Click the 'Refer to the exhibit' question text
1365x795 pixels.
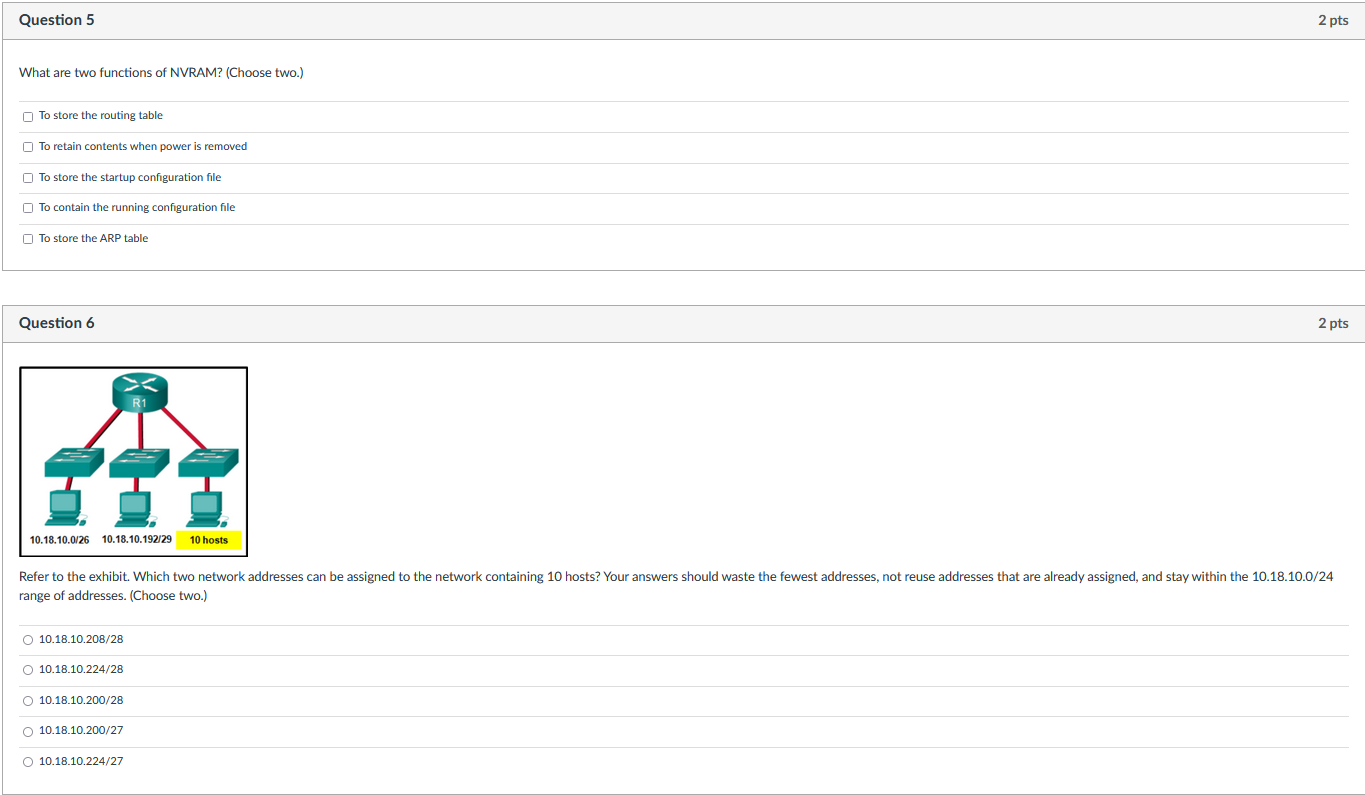676,586
